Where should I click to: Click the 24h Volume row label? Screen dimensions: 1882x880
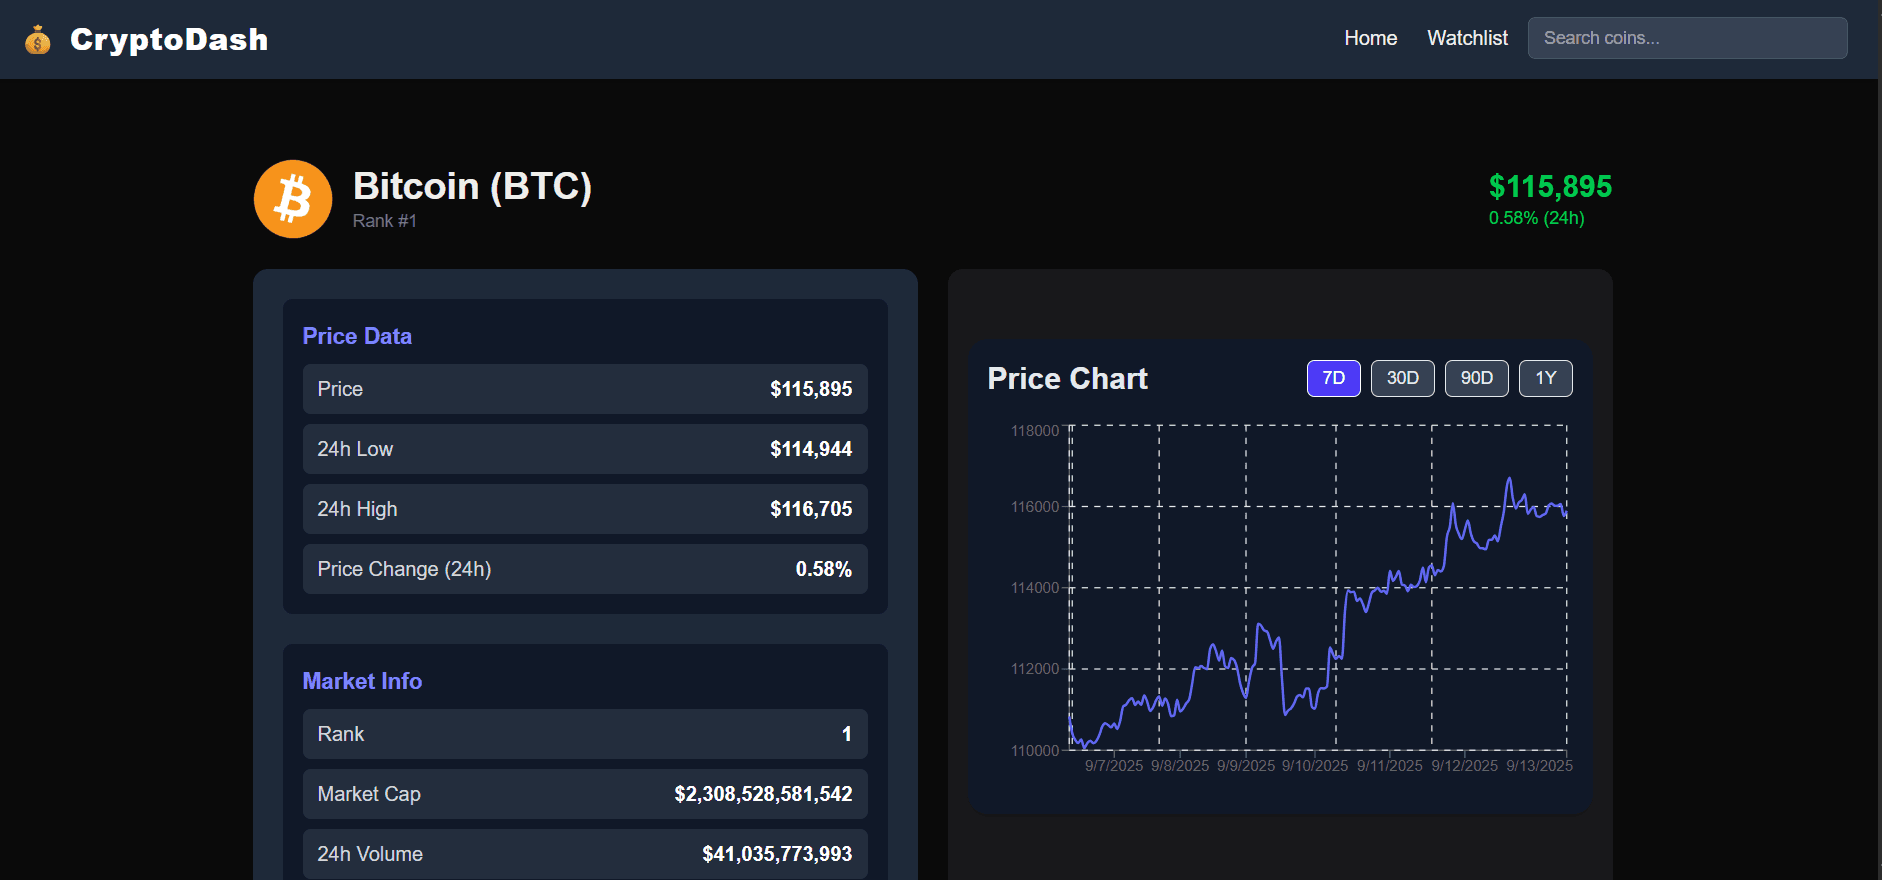pos(370,854)
